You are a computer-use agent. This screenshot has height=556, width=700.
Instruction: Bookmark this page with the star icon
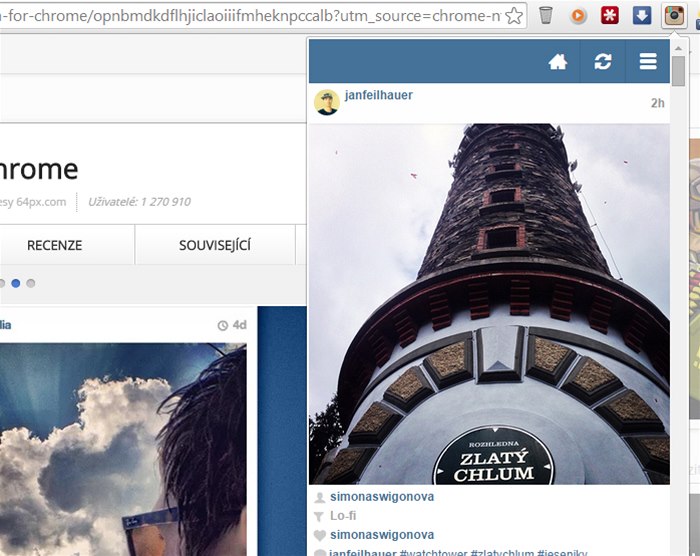[x=513, y=15]
